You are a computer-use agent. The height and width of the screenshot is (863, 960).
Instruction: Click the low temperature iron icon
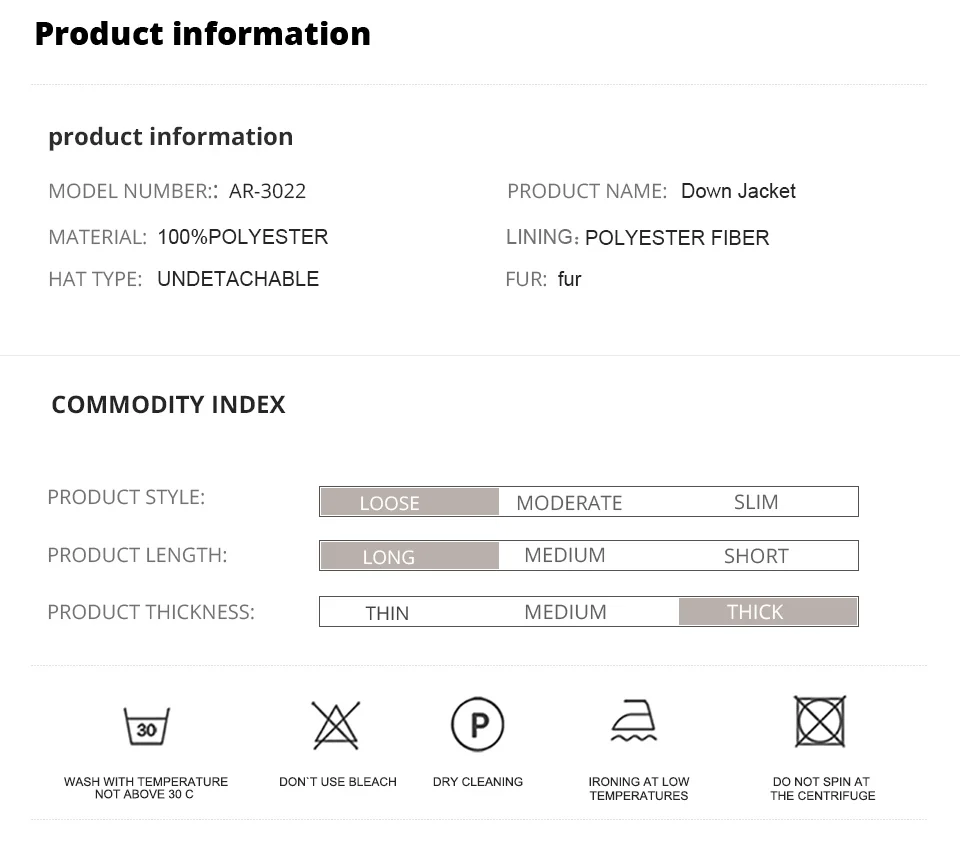coord(635,721)
